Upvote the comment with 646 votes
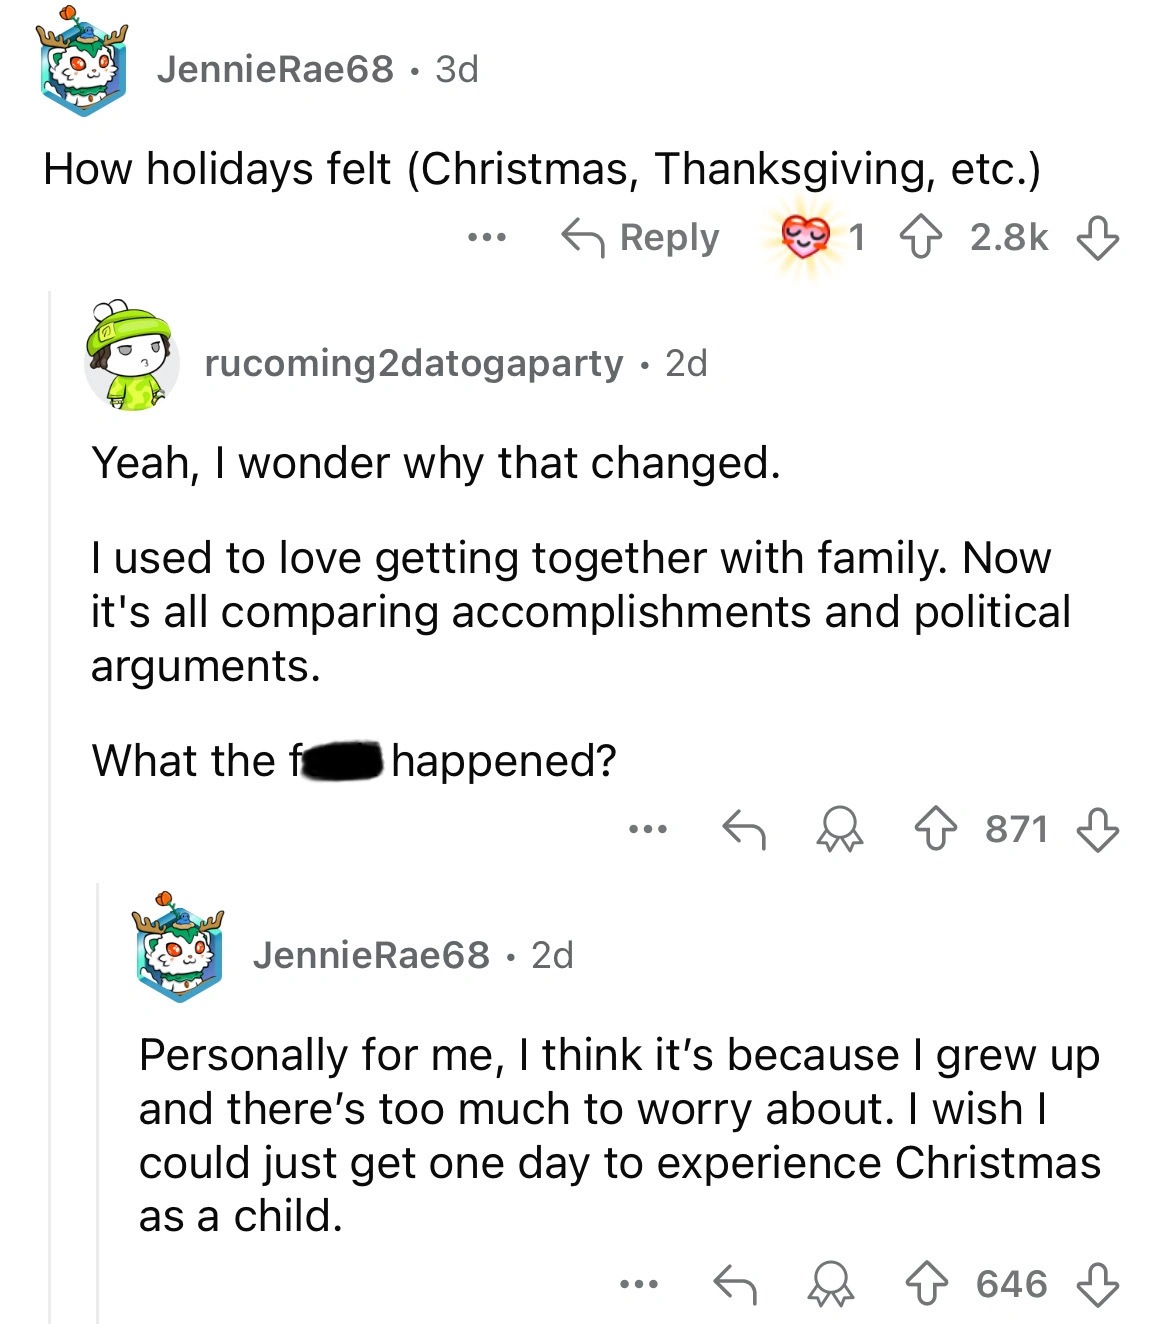This screenshot has width=1170, height=1324. click(x=926, y=1284)
